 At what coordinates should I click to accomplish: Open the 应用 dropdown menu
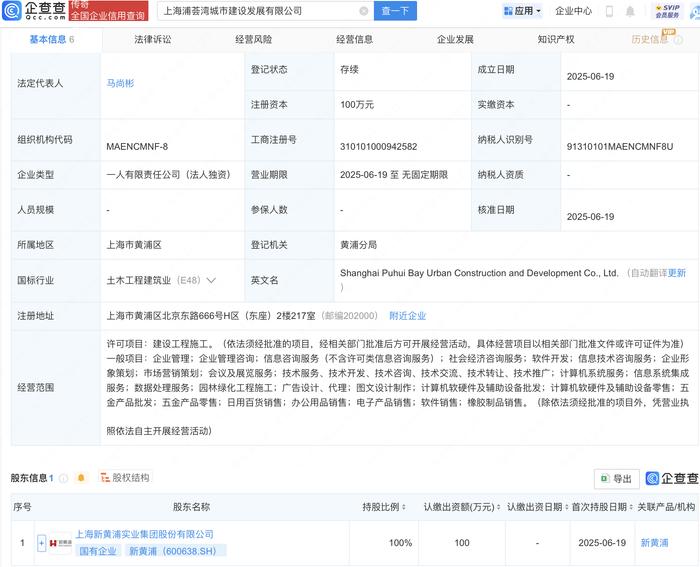pyautogui.click(x=522, y=11)
